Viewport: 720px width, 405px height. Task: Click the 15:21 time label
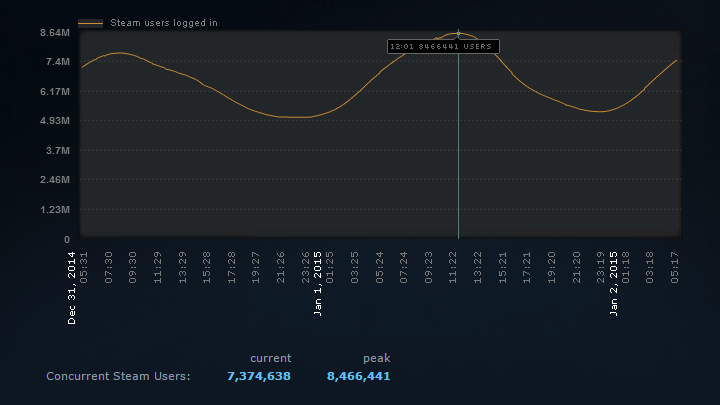(x=502, y=267)
